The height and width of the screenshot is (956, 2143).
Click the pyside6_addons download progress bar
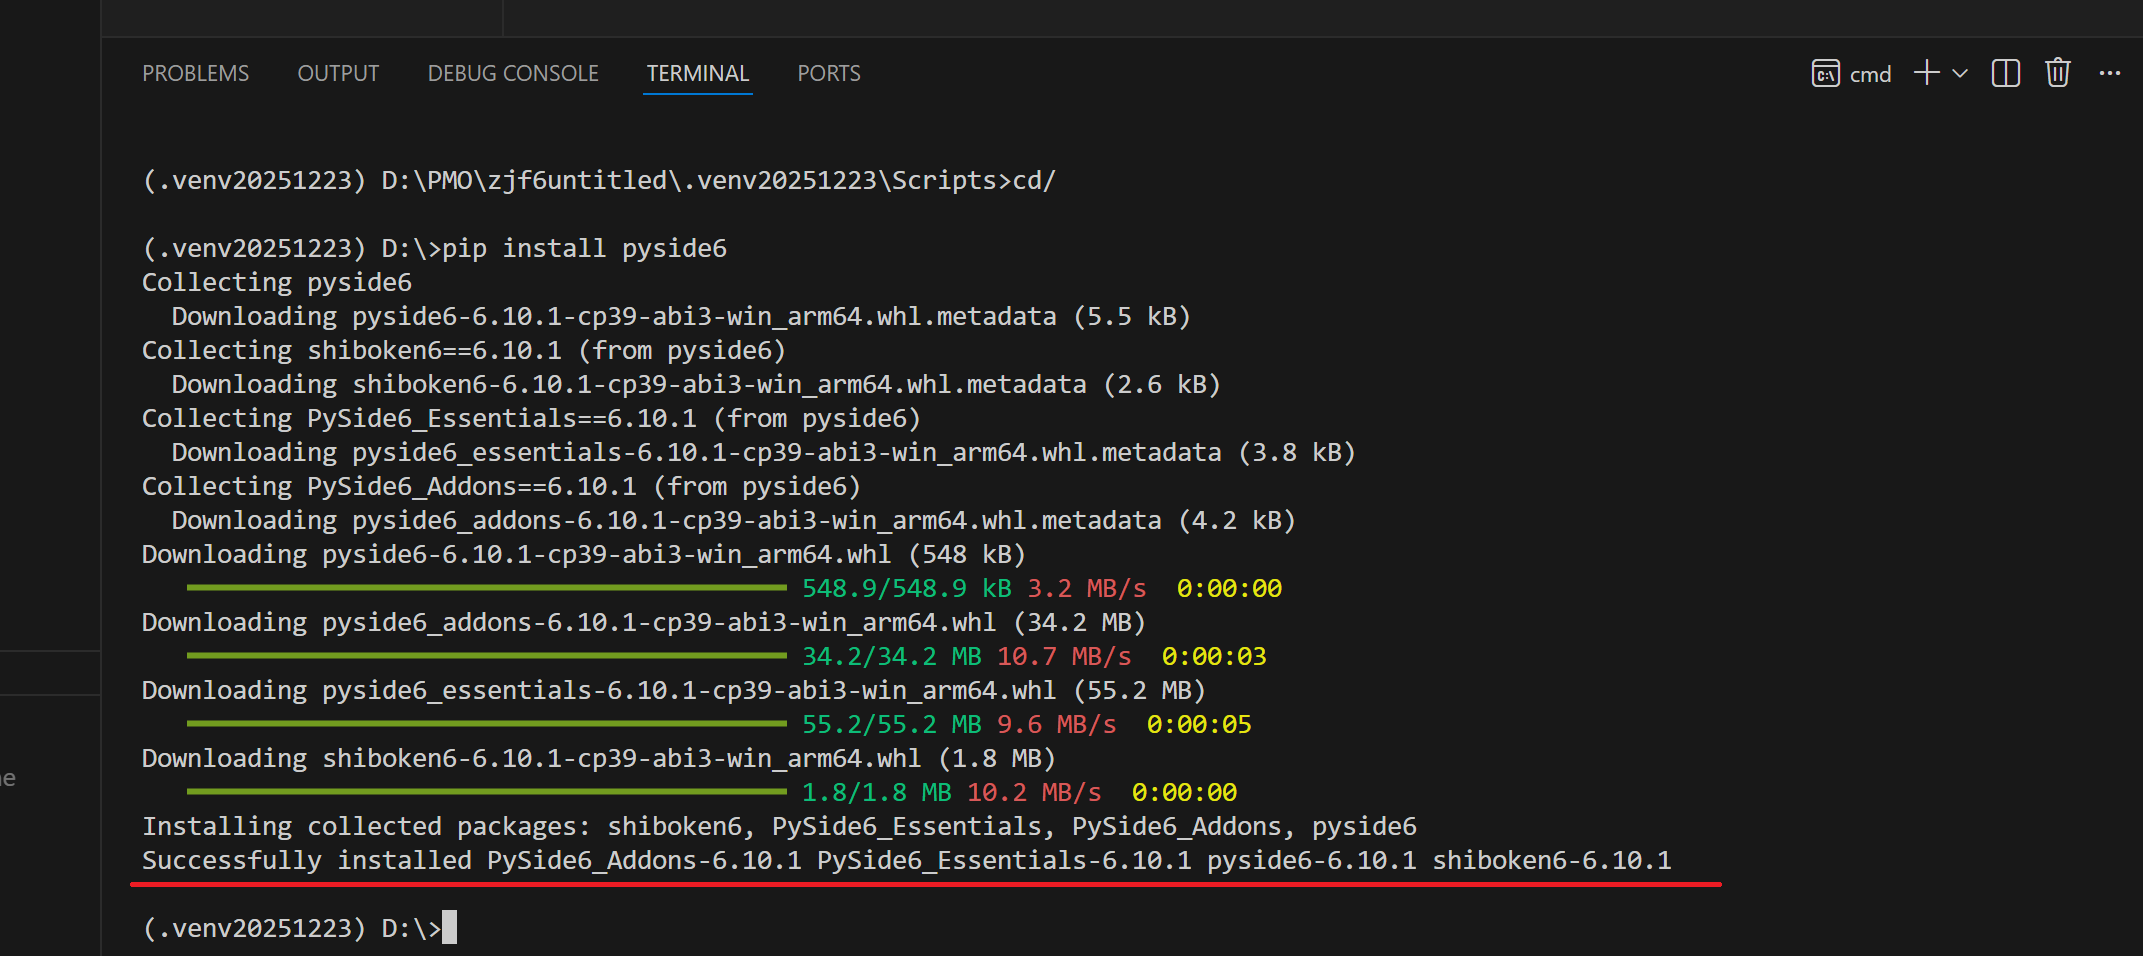[x=487, y=656]
